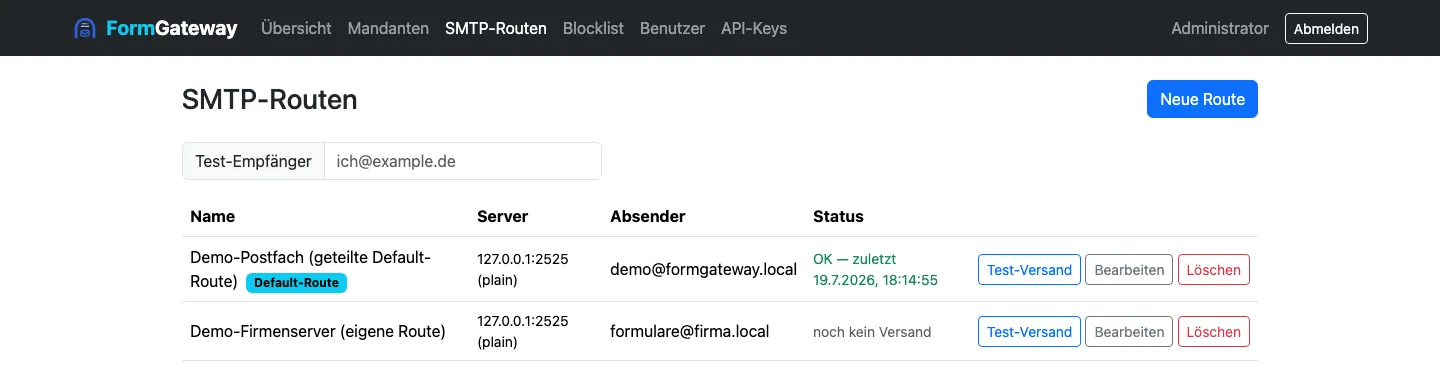
Task: Delete the Demo-Postfach route
Action: click(1214, 270)
